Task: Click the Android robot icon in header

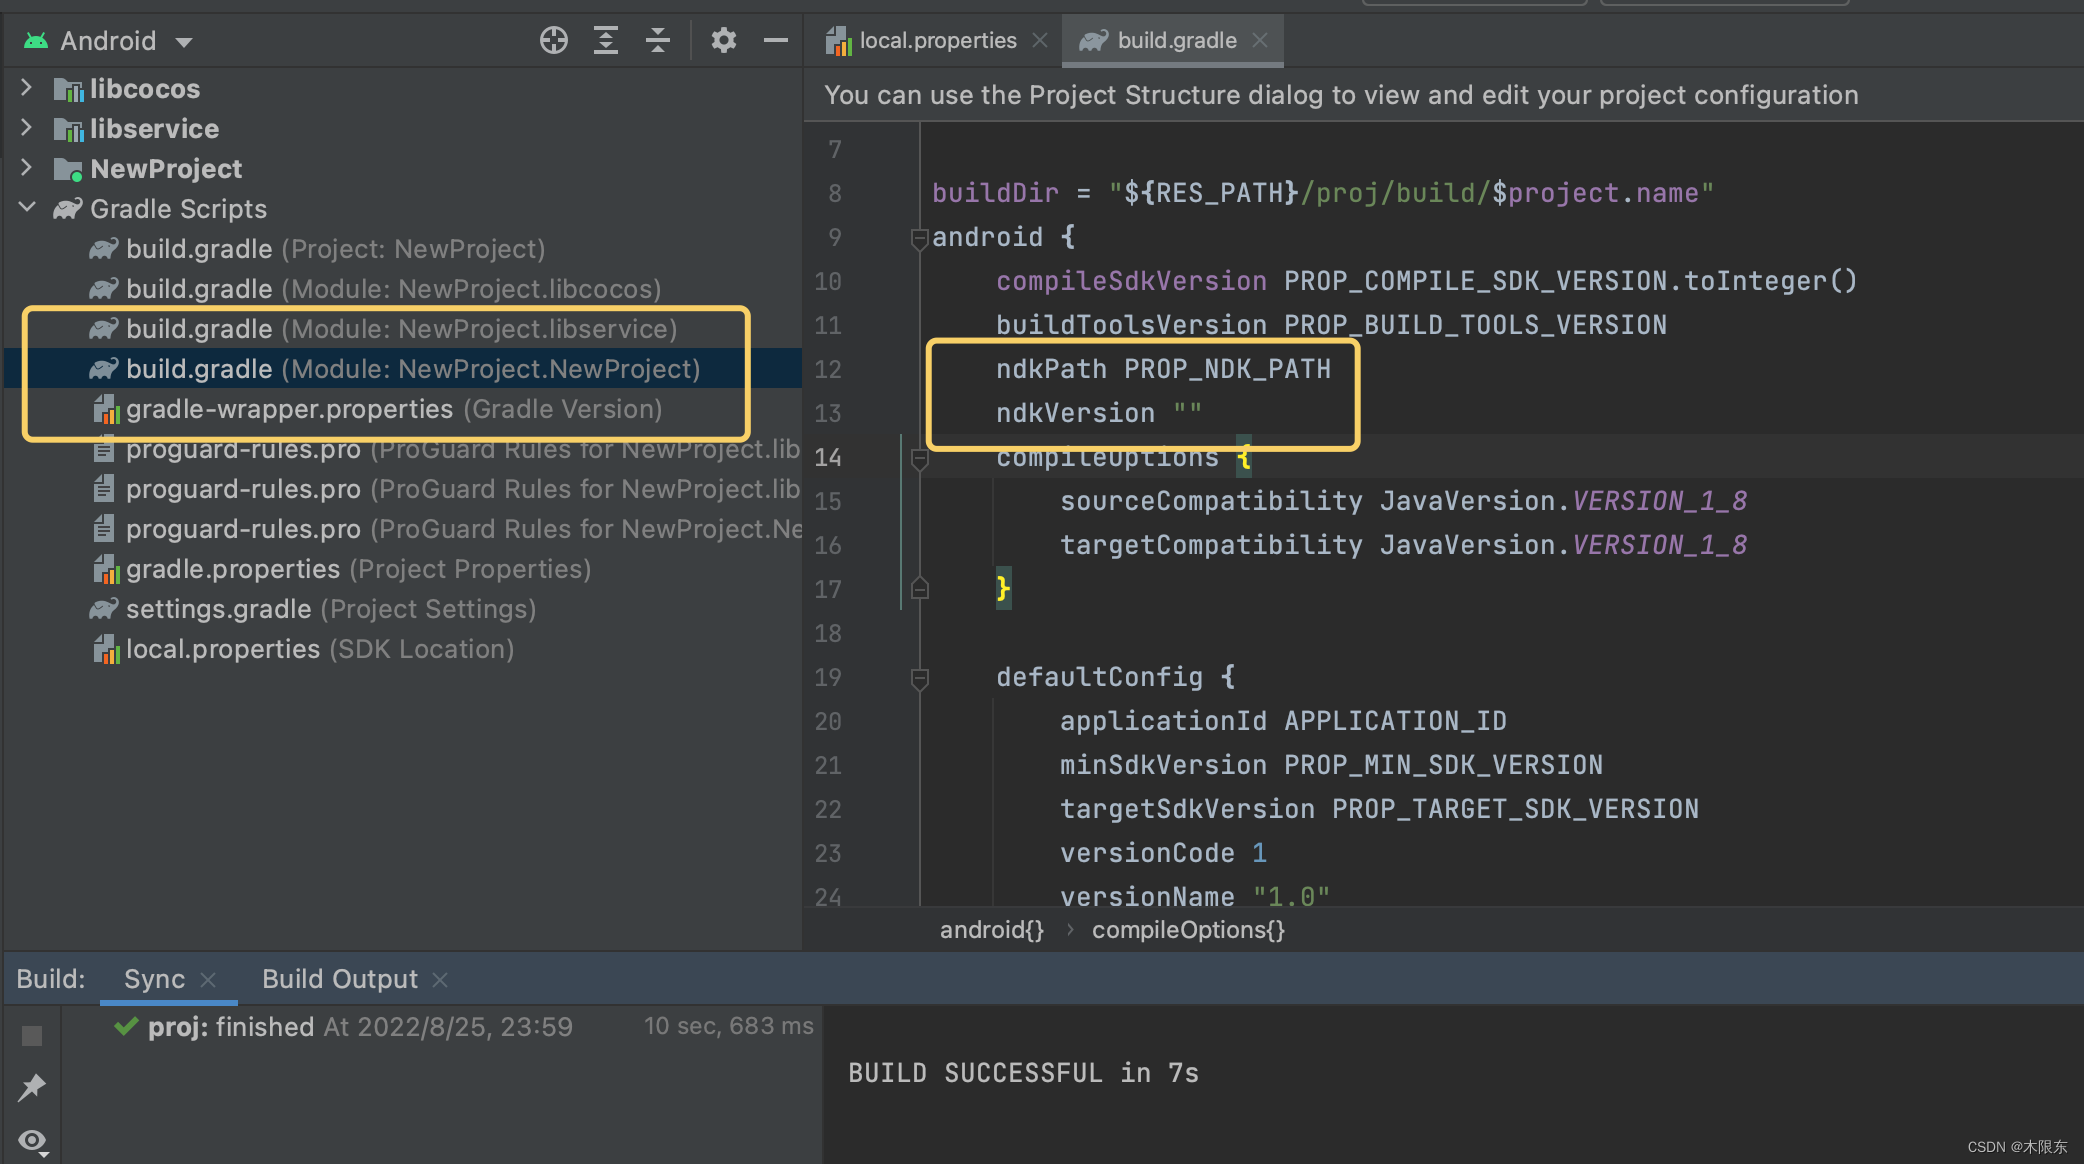Action: (36, 41)
